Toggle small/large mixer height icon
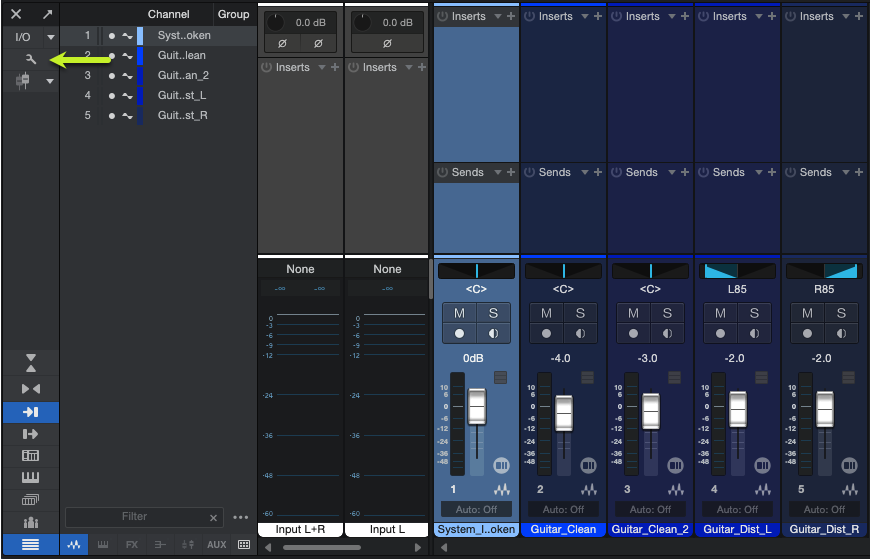This screenshot has height=559, width=870. [31, 363]
